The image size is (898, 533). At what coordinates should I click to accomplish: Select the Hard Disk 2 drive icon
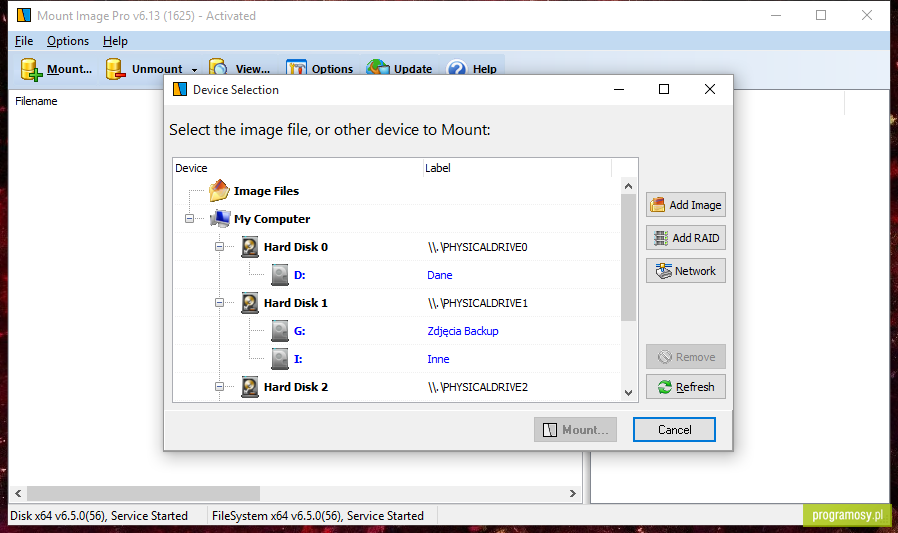[250, 387]
